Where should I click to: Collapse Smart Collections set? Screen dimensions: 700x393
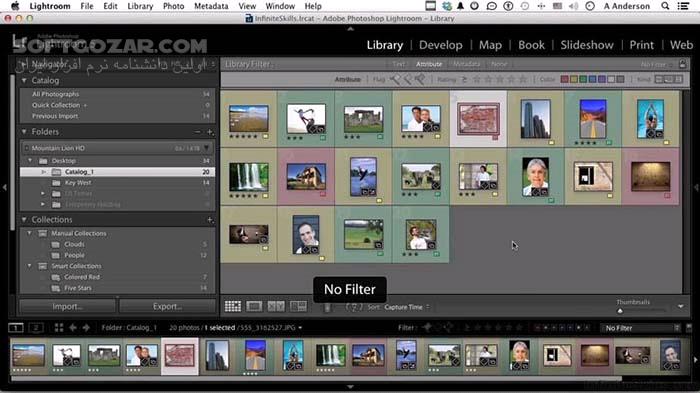(x=30, y=266)
